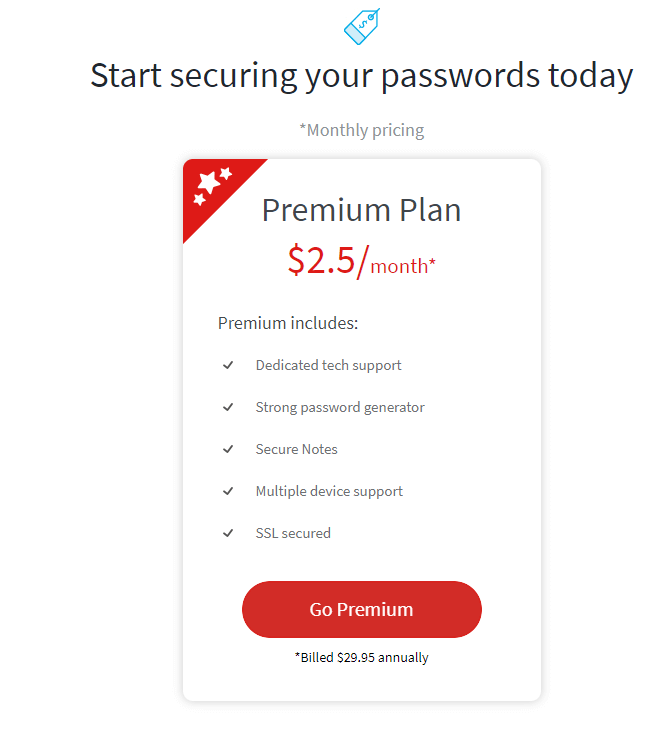Image resolution: width=665 pixels, height=747 pixels.
Task: Click the Monthly pricing subtitle
Action: 362,130
